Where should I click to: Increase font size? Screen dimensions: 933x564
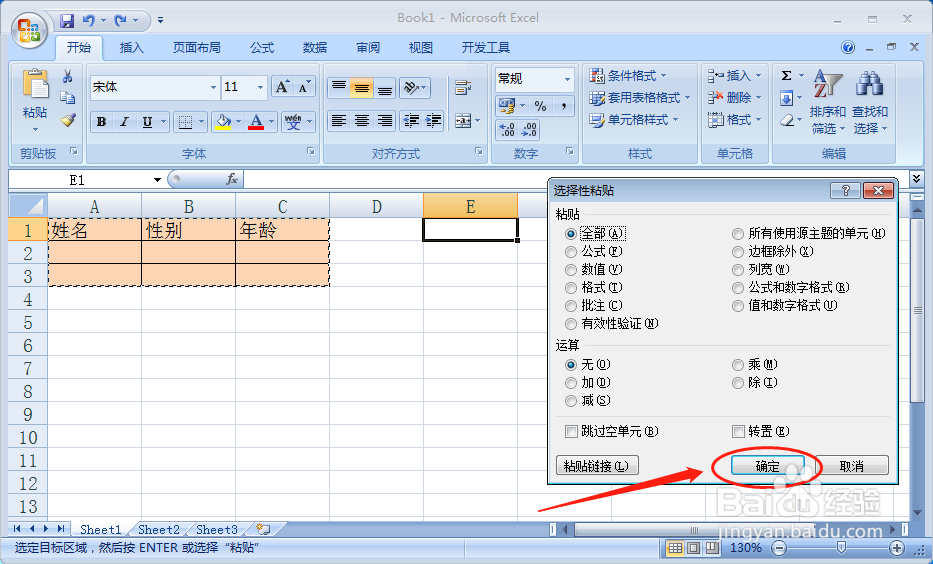tap(282, 87)
